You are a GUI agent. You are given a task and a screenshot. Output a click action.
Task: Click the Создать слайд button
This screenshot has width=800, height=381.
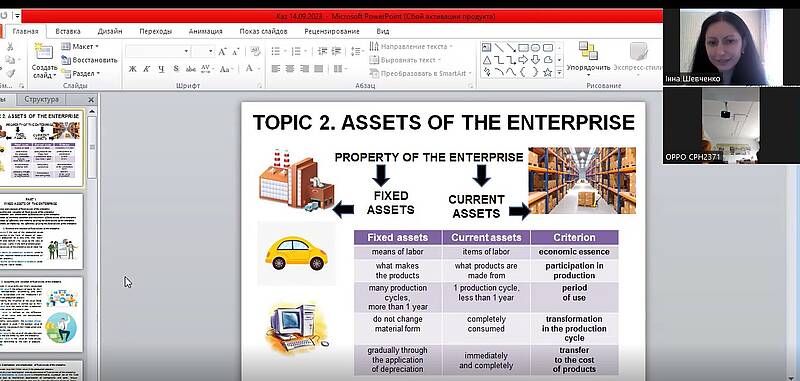(x=44, y=61)
